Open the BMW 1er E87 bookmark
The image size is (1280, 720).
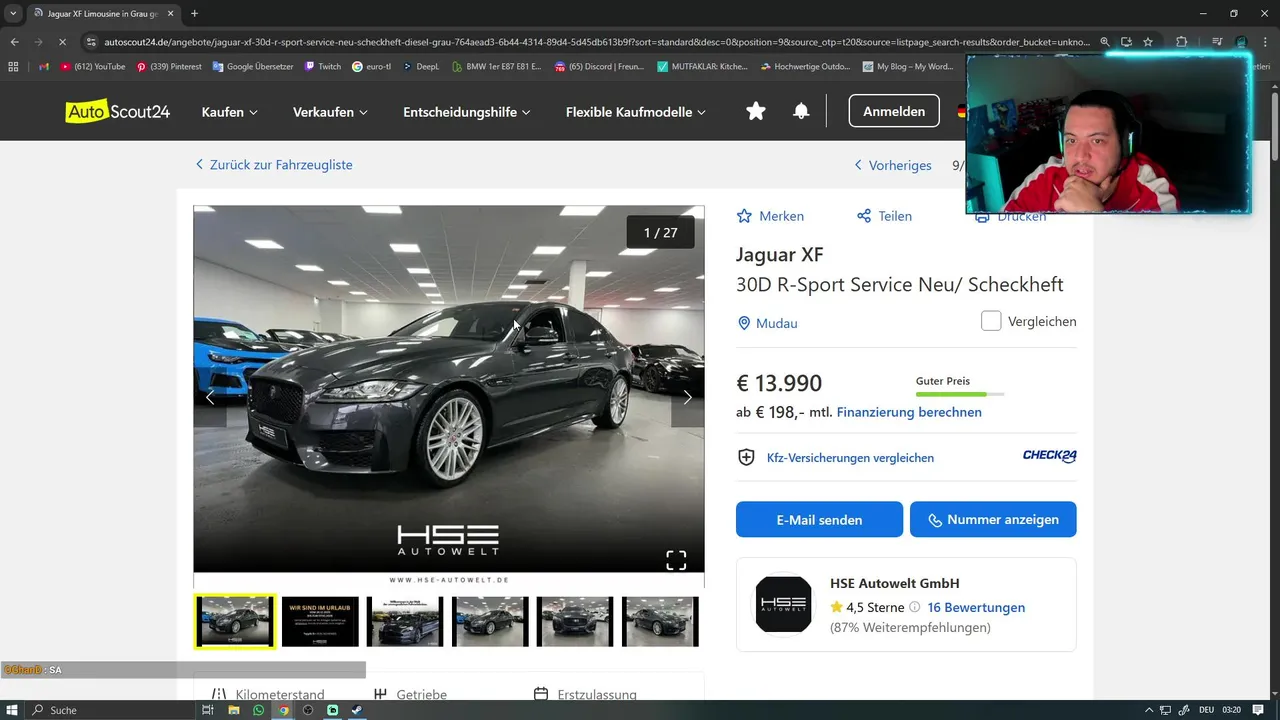coord(496,67)
